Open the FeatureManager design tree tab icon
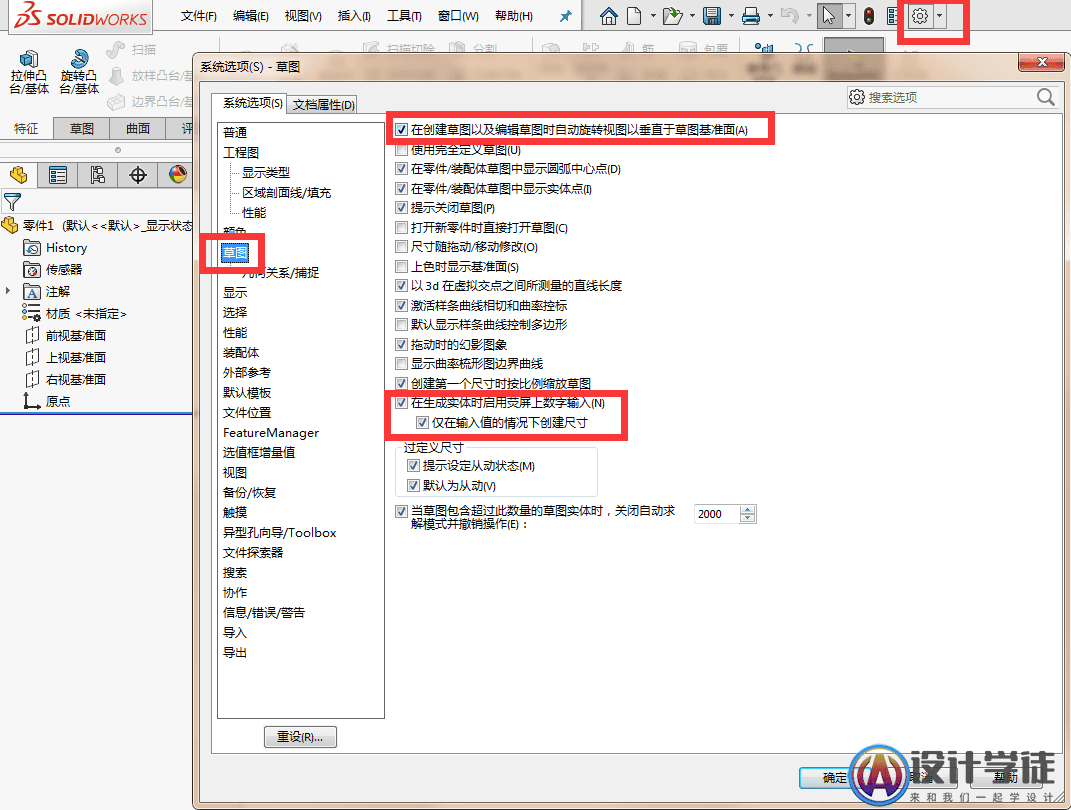The width and height of the screenshot is (1071, 810). point(18,176)
